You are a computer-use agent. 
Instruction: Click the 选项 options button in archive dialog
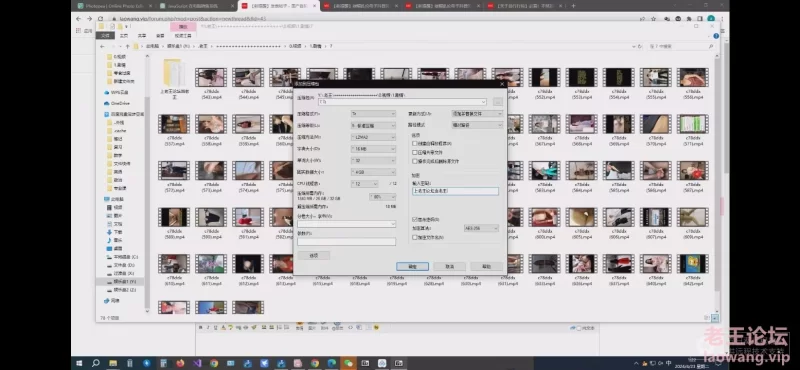pyautogui.click(x=313, y=255)
